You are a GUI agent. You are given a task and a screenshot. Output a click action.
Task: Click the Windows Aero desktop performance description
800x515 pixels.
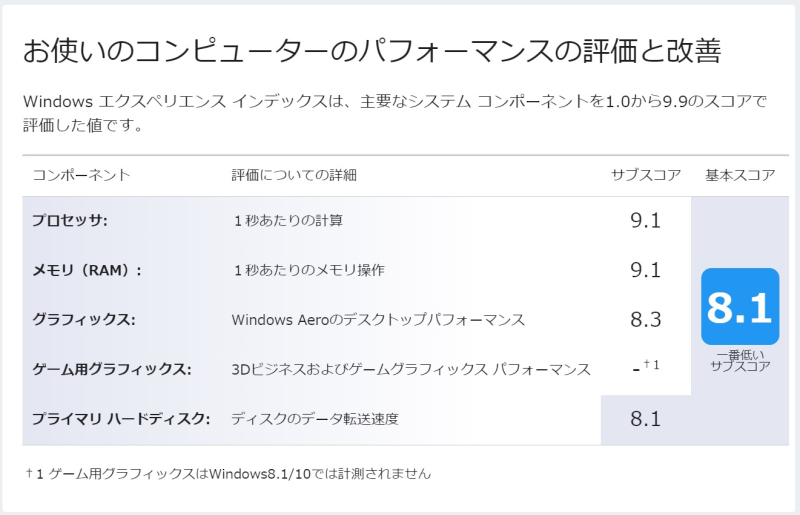(x=378, y=320)
